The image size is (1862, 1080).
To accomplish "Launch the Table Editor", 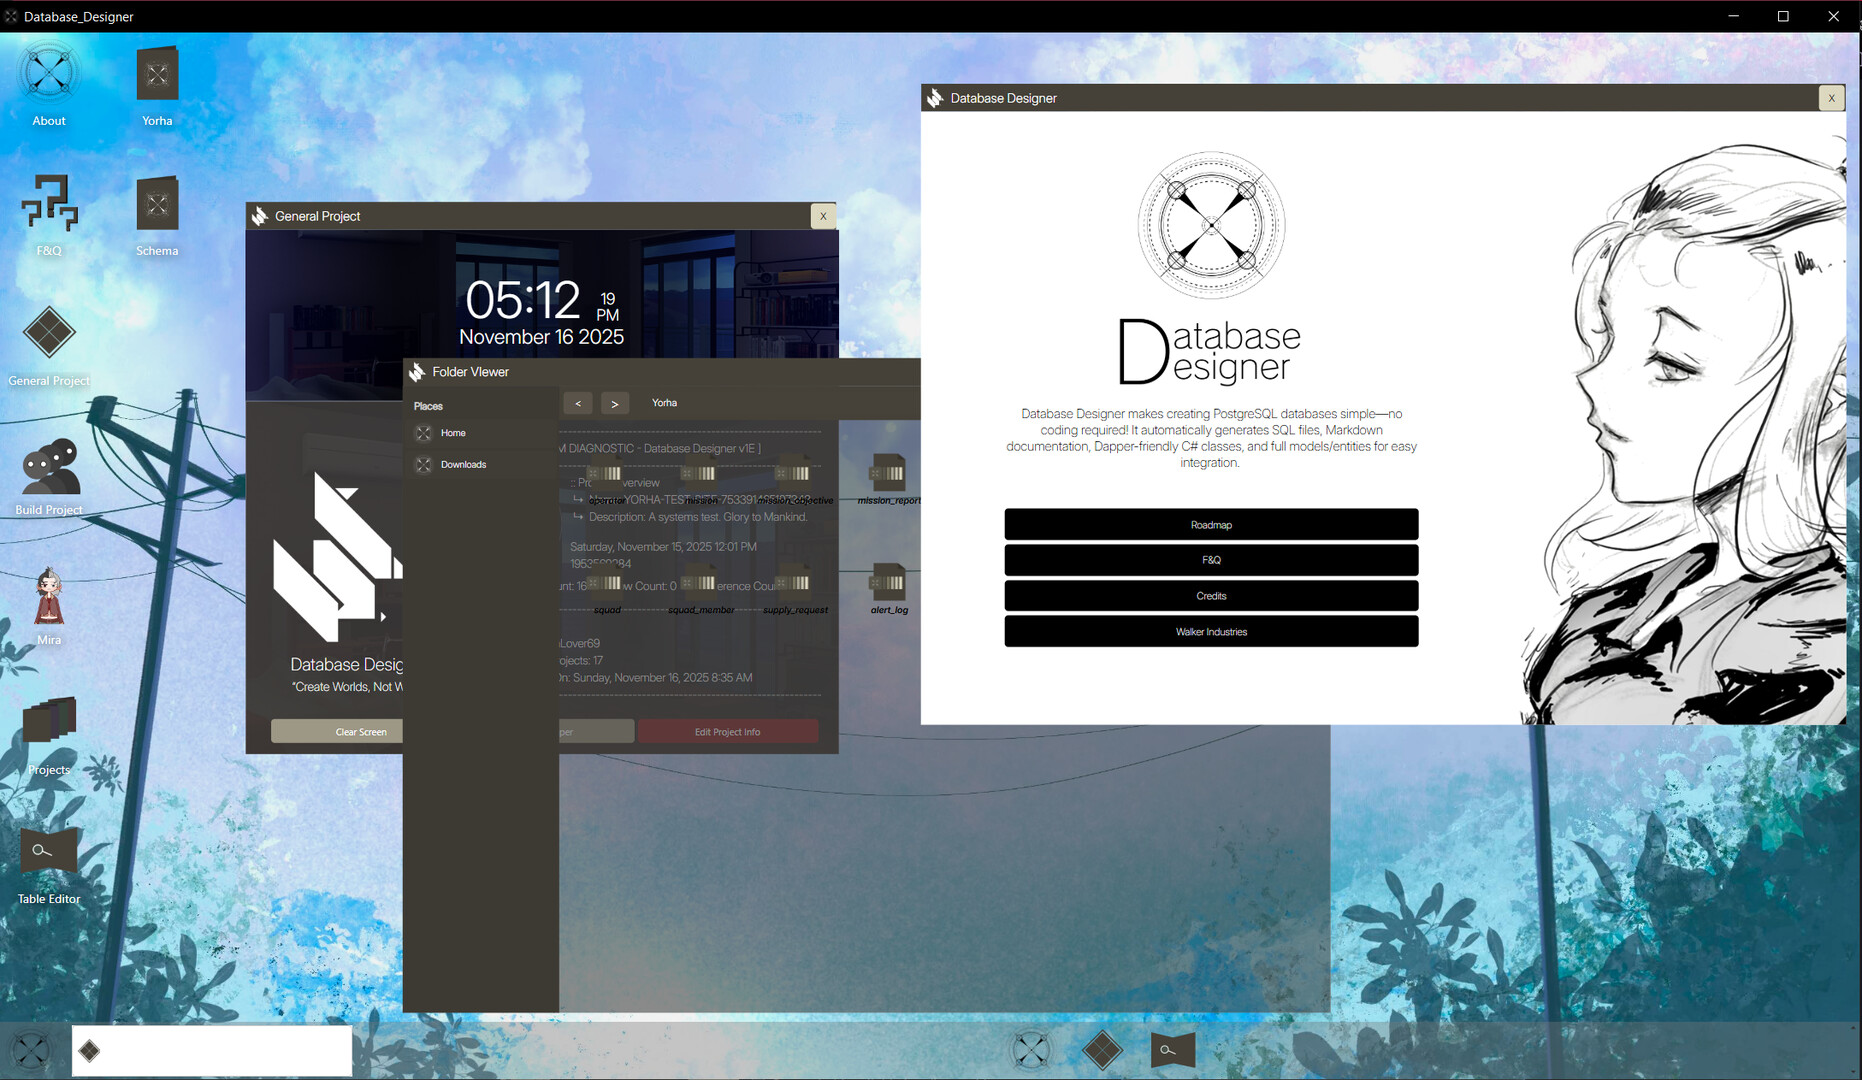I will 48,849.
